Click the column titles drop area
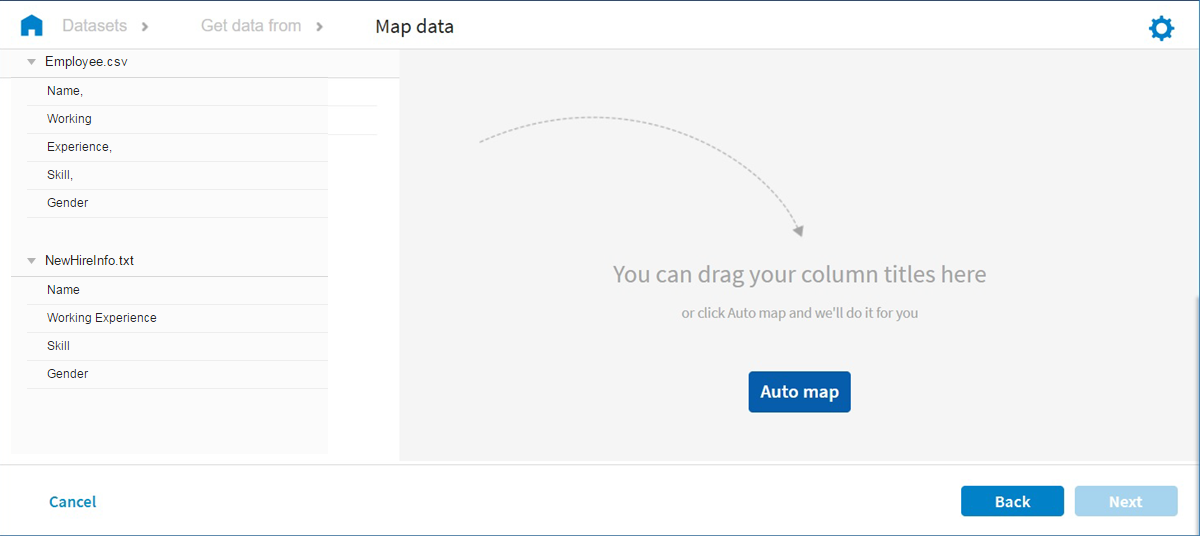The image size is (1200, 537). tap(799, 275)
